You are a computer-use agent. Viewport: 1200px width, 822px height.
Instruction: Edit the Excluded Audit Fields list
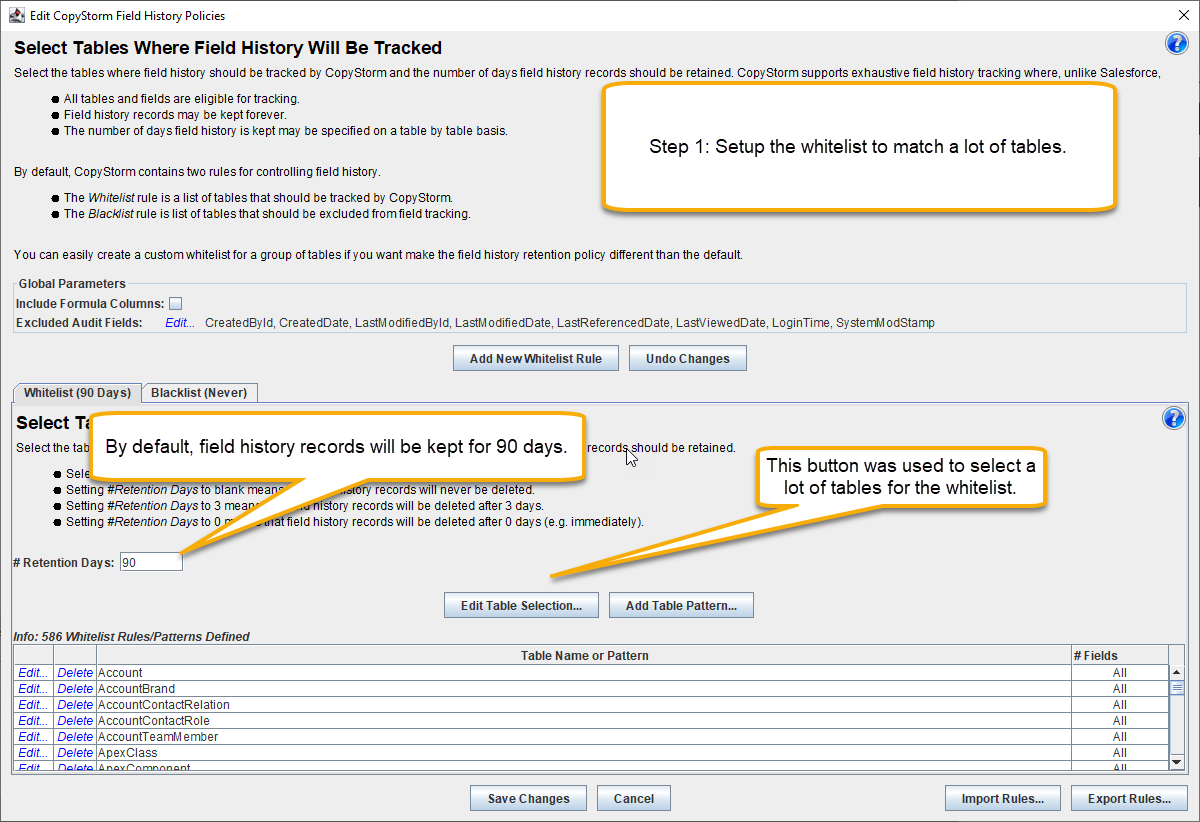pyautogui.click(x=180, y=323)
